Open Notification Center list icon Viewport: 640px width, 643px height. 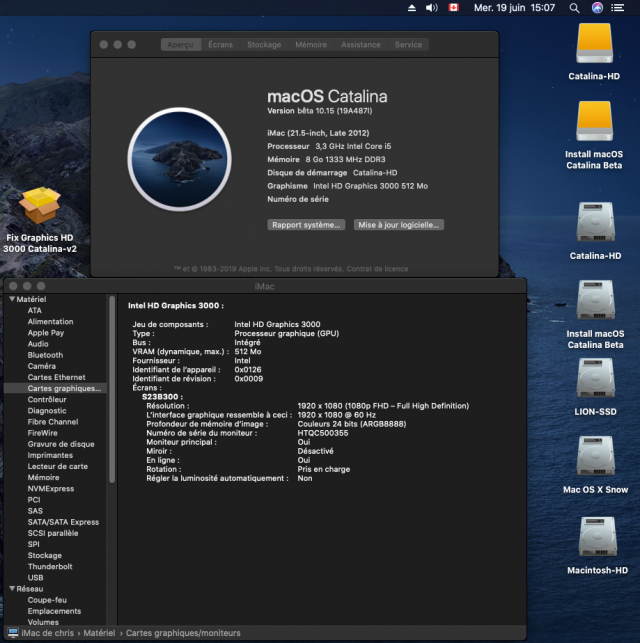click(617, 8)
